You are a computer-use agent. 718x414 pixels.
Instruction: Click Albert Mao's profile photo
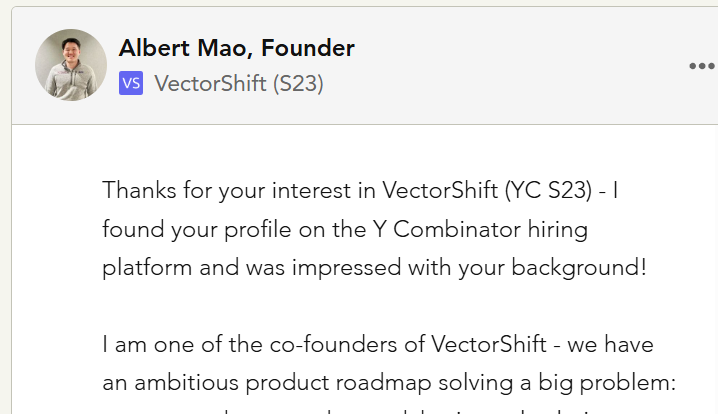point(71,65)
